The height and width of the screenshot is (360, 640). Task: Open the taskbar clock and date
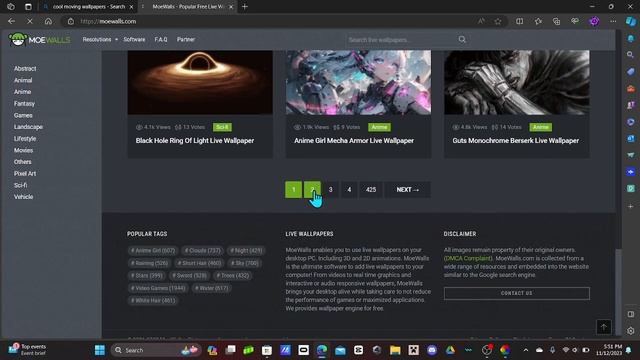tap(608, 350)
